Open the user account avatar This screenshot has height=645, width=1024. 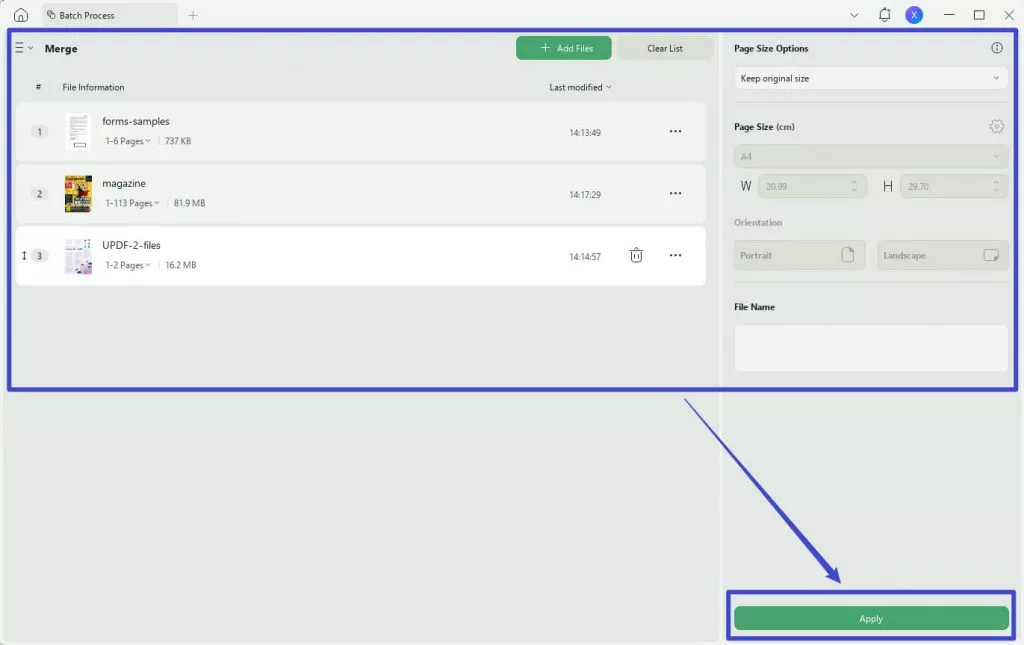[914, 15]
